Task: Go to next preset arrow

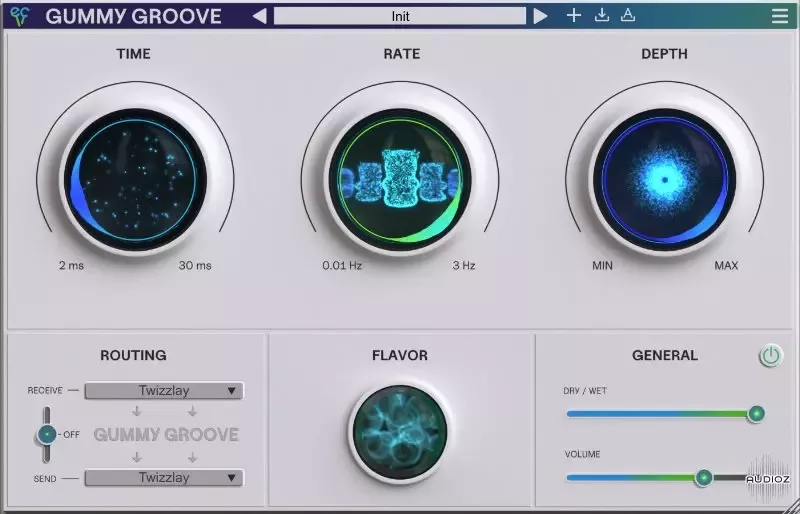Action: pos(540,16)
